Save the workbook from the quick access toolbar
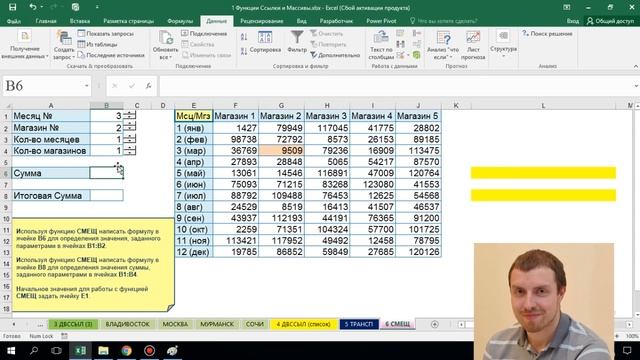Screen dimensions: 640x360 coord(13,7)
